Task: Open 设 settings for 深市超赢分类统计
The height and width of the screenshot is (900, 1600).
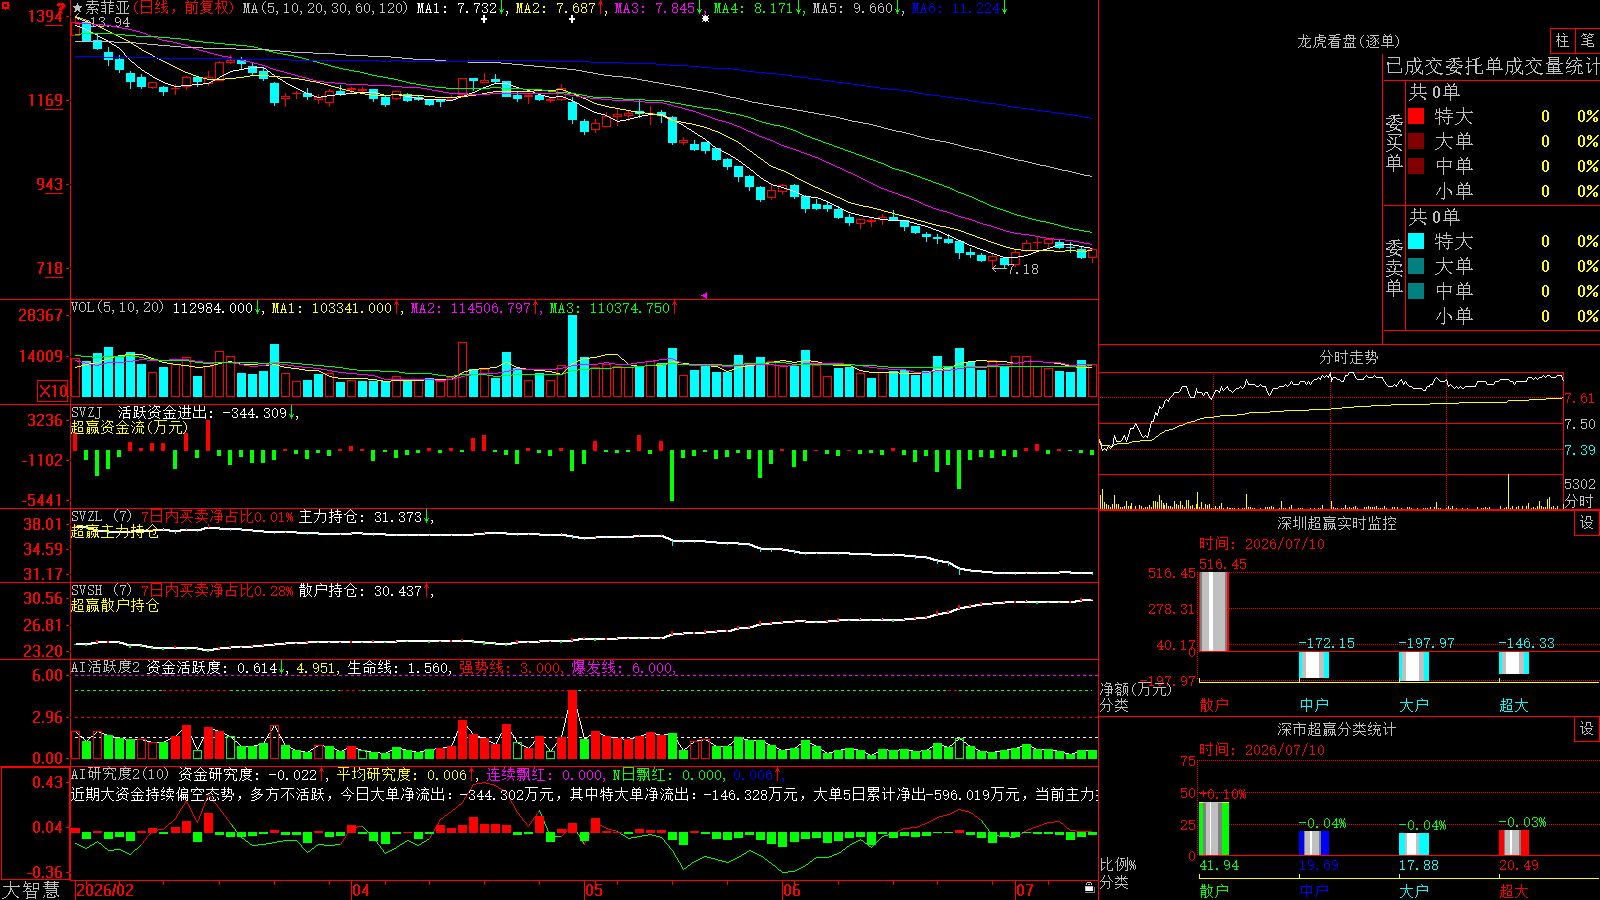Action: coord(1587,729)
